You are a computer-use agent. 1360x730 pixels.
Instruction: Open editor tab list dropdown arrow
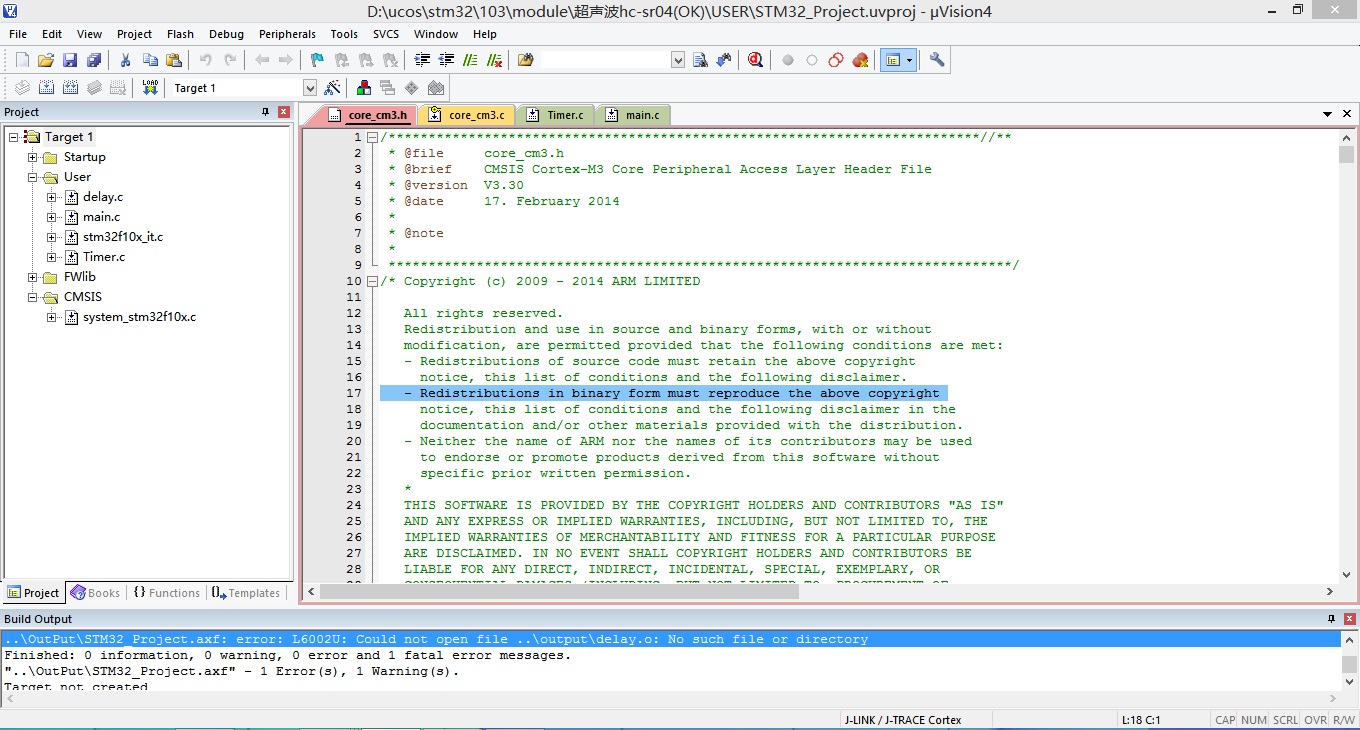coord(1328,115)
